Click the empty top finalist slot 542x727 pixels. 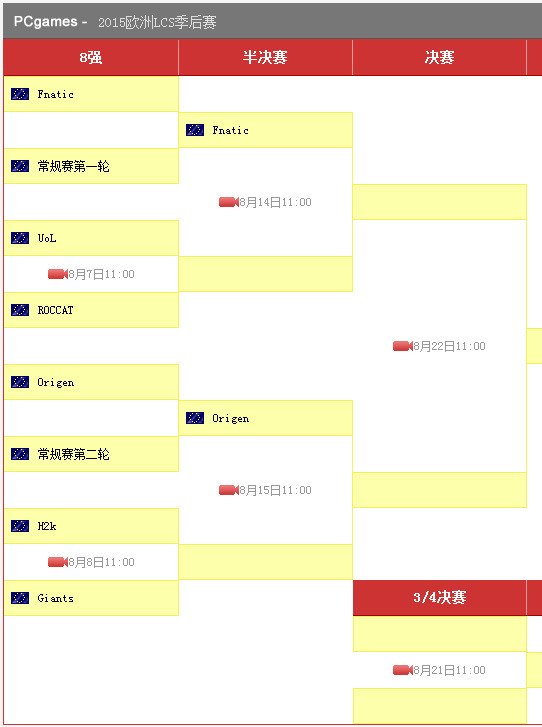440,202
